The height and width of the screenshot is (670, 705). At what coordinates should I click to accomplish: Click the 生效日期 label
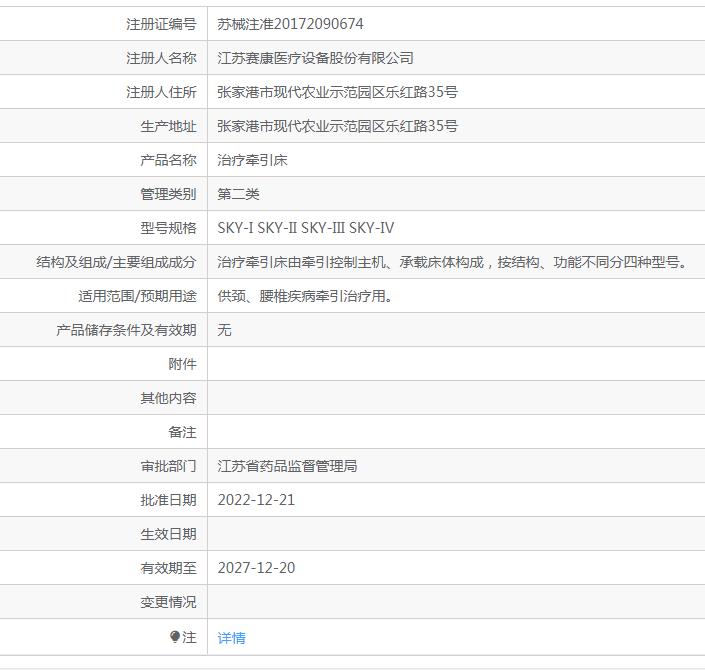(169, 534)
